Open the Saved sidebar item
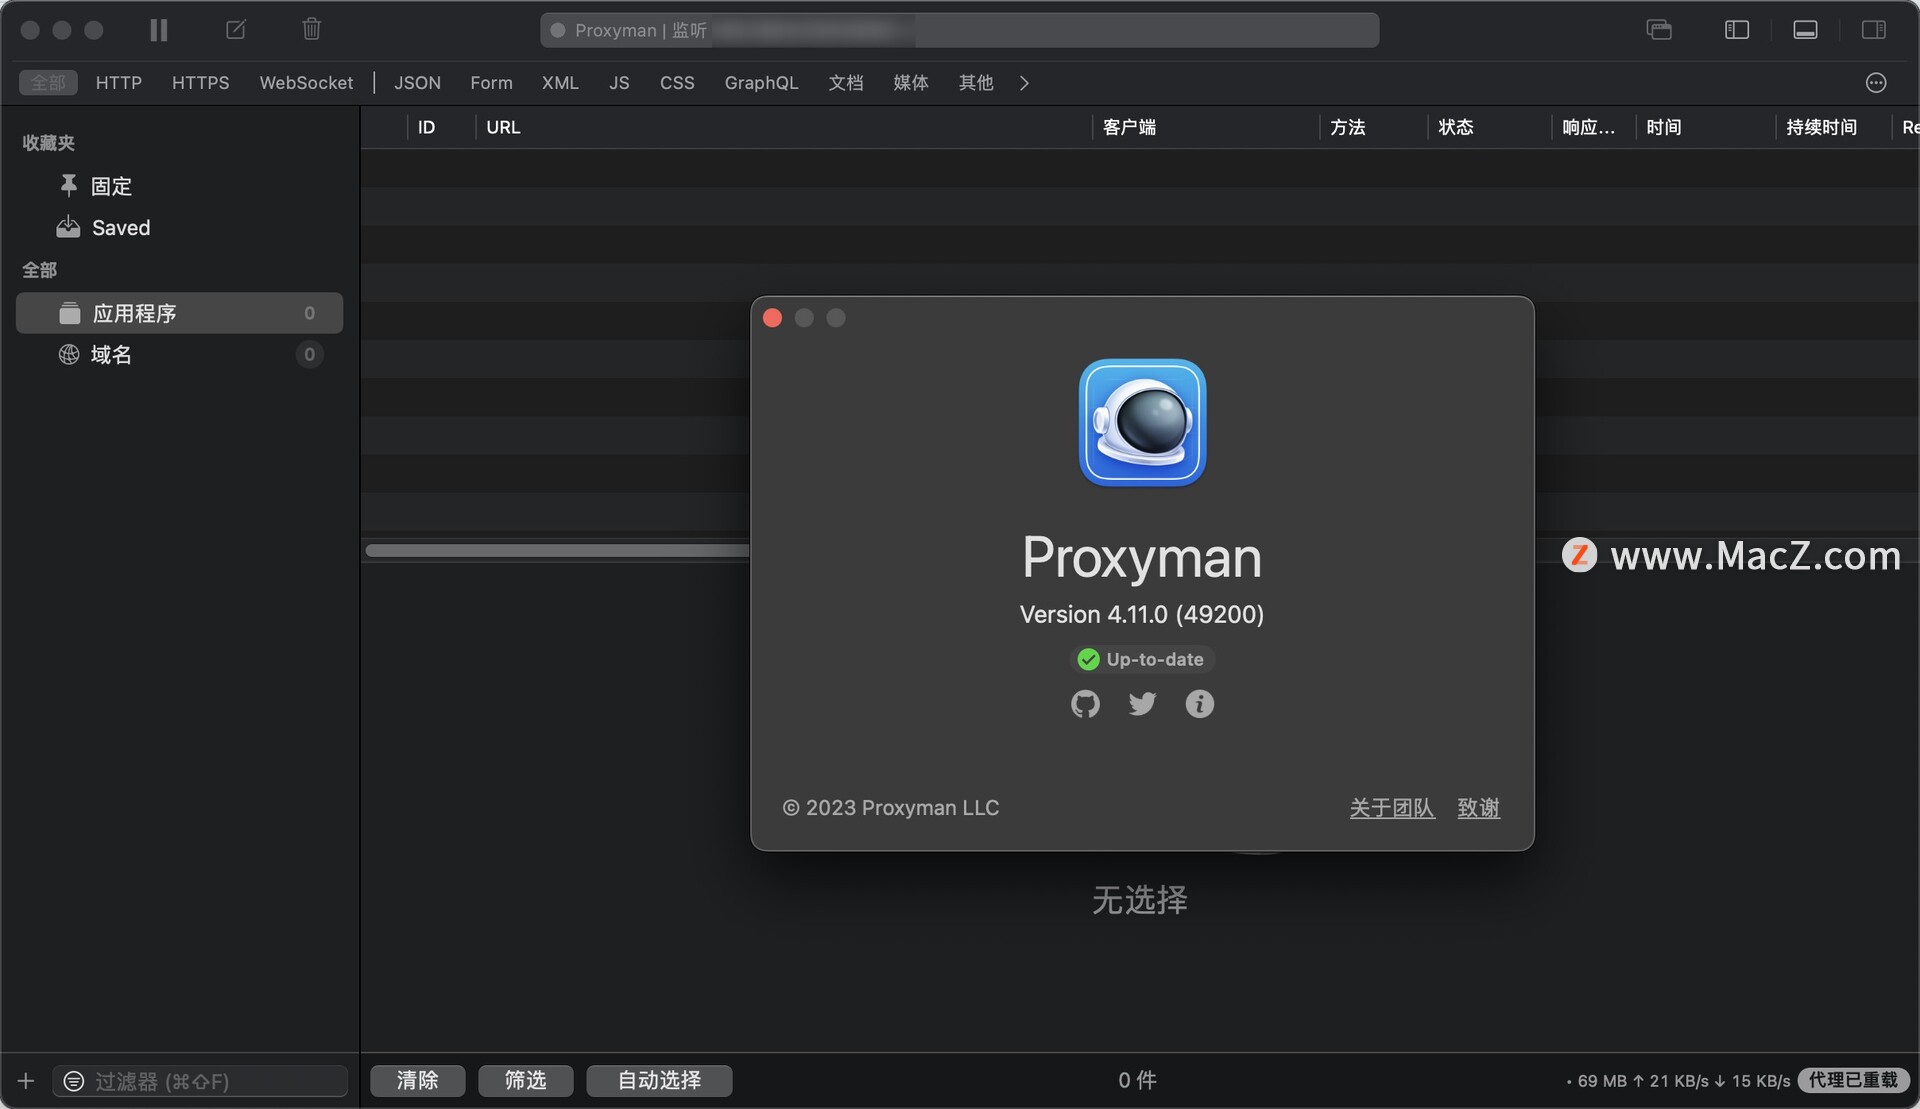This screenshot has height=1109, width=1920. tap(121, 228)
